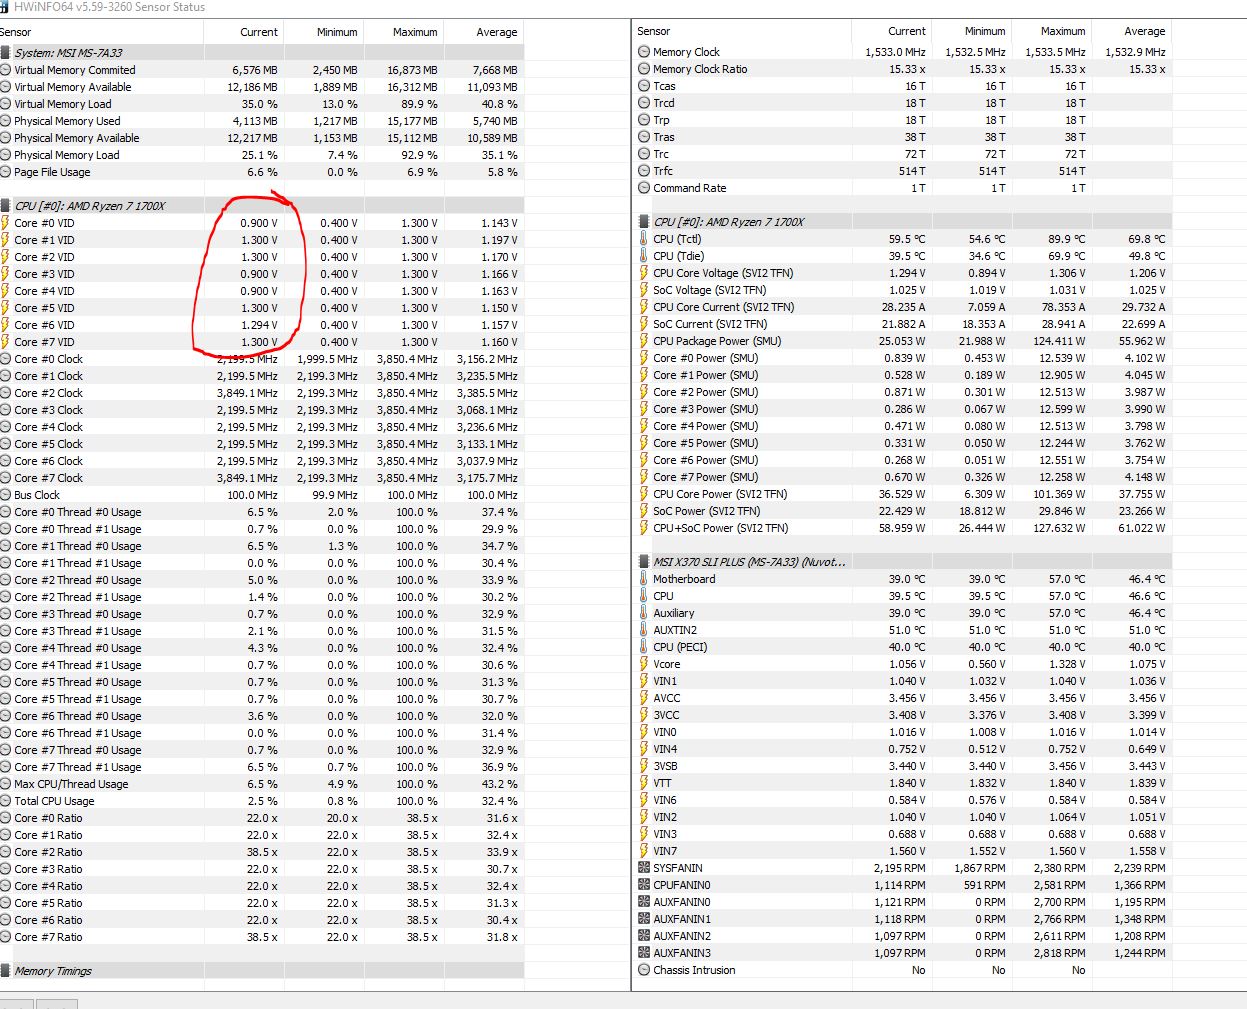Click the icon next to Chassis Intrusion
The height and width of the screenshot is (1009, 1247).
click(644, 970)
